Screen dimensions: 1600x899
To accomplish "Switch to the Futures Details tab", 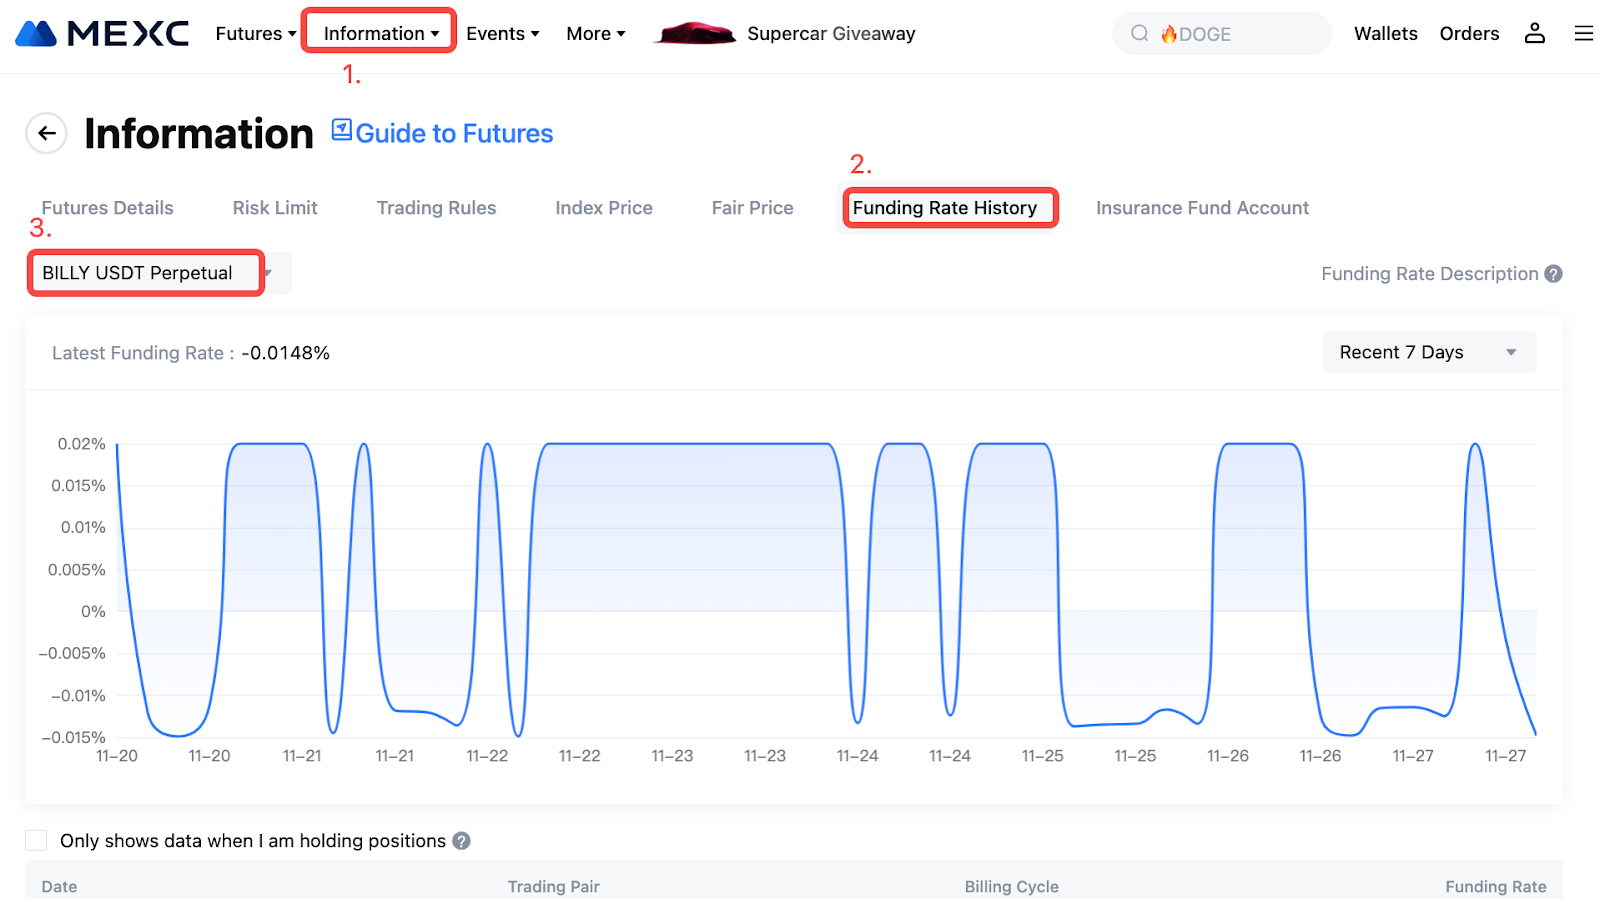I will click(x=107, y=208).
